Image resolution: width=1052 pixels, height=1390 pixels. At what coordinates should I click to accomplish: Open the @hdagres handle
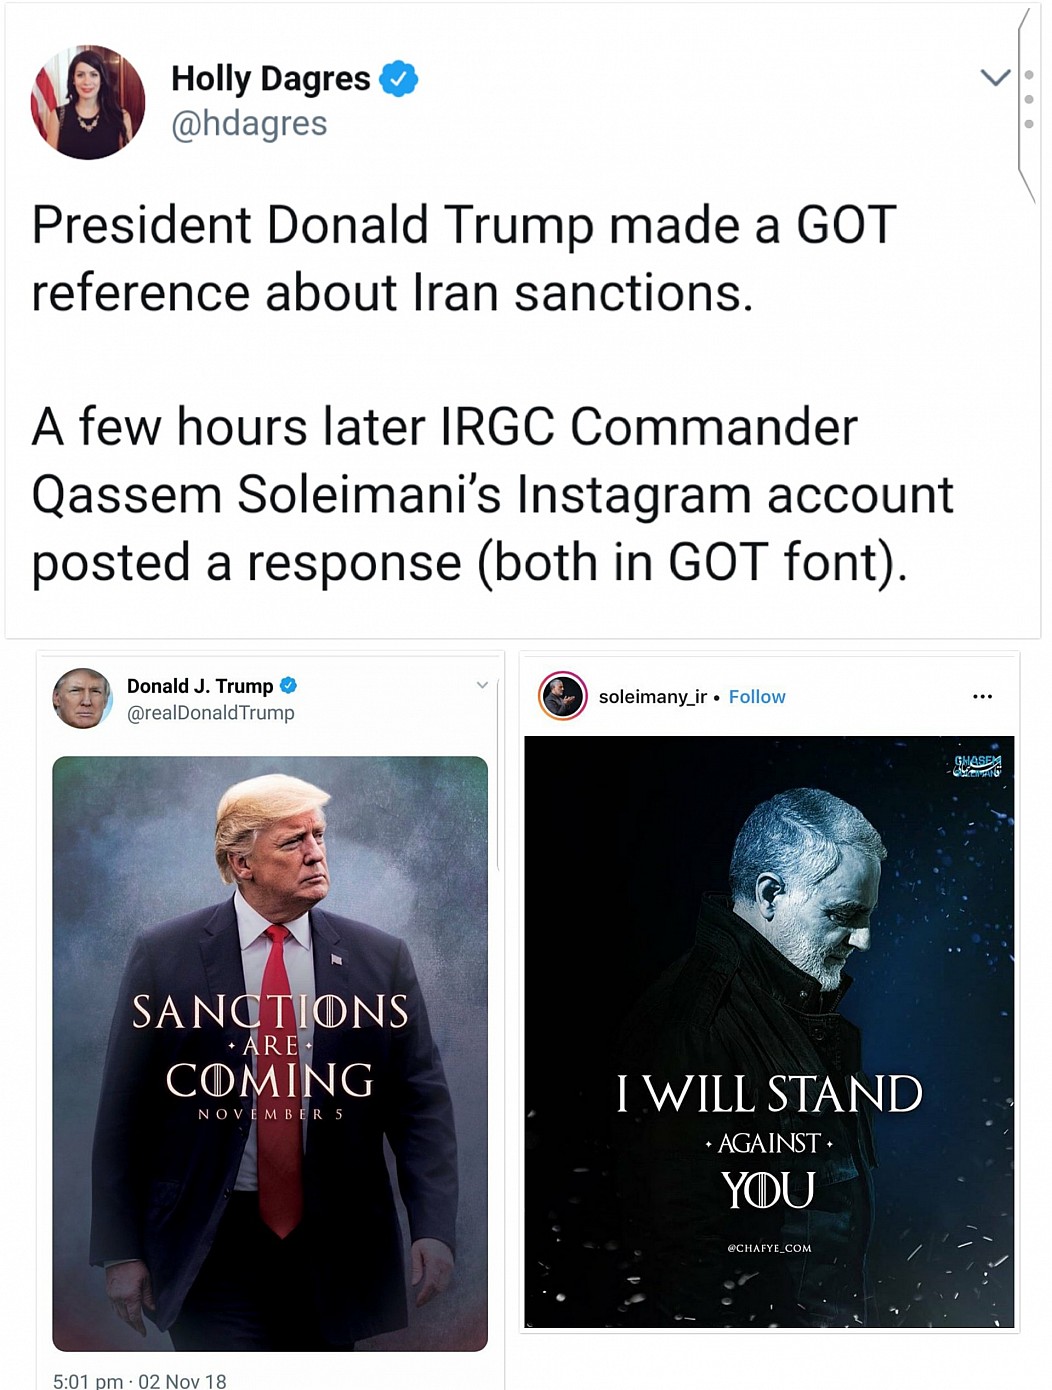(249, 124)
